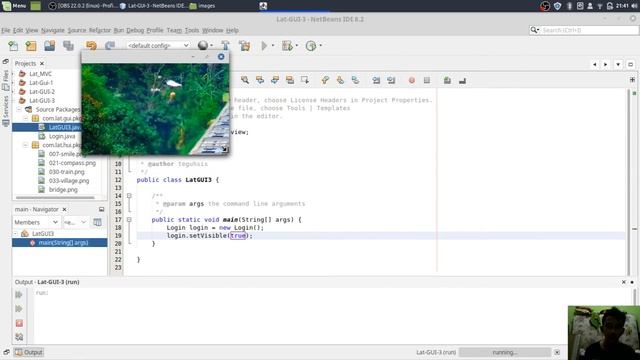Toggle Highlight Search in editor toolbar
This screenshot has height=360, width=640.
point(290,80)
